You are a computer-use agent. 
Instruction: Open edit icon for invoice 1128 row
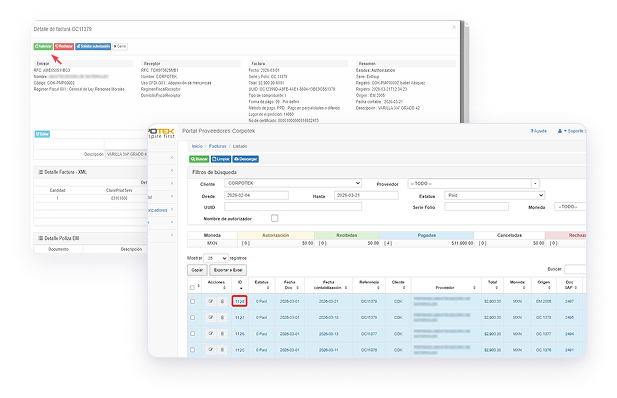211,302
